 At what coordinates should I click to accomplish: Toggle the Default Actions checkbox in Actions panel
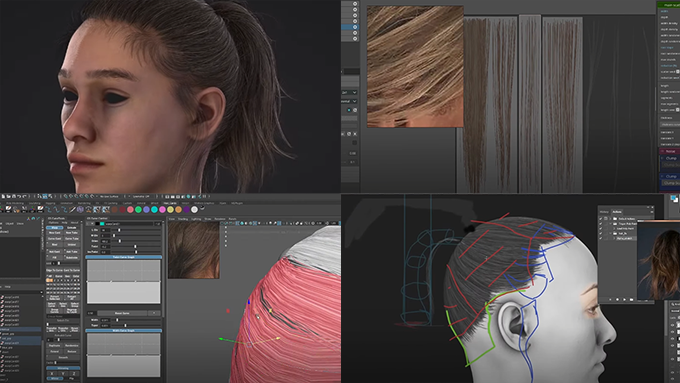pos(601,219)
